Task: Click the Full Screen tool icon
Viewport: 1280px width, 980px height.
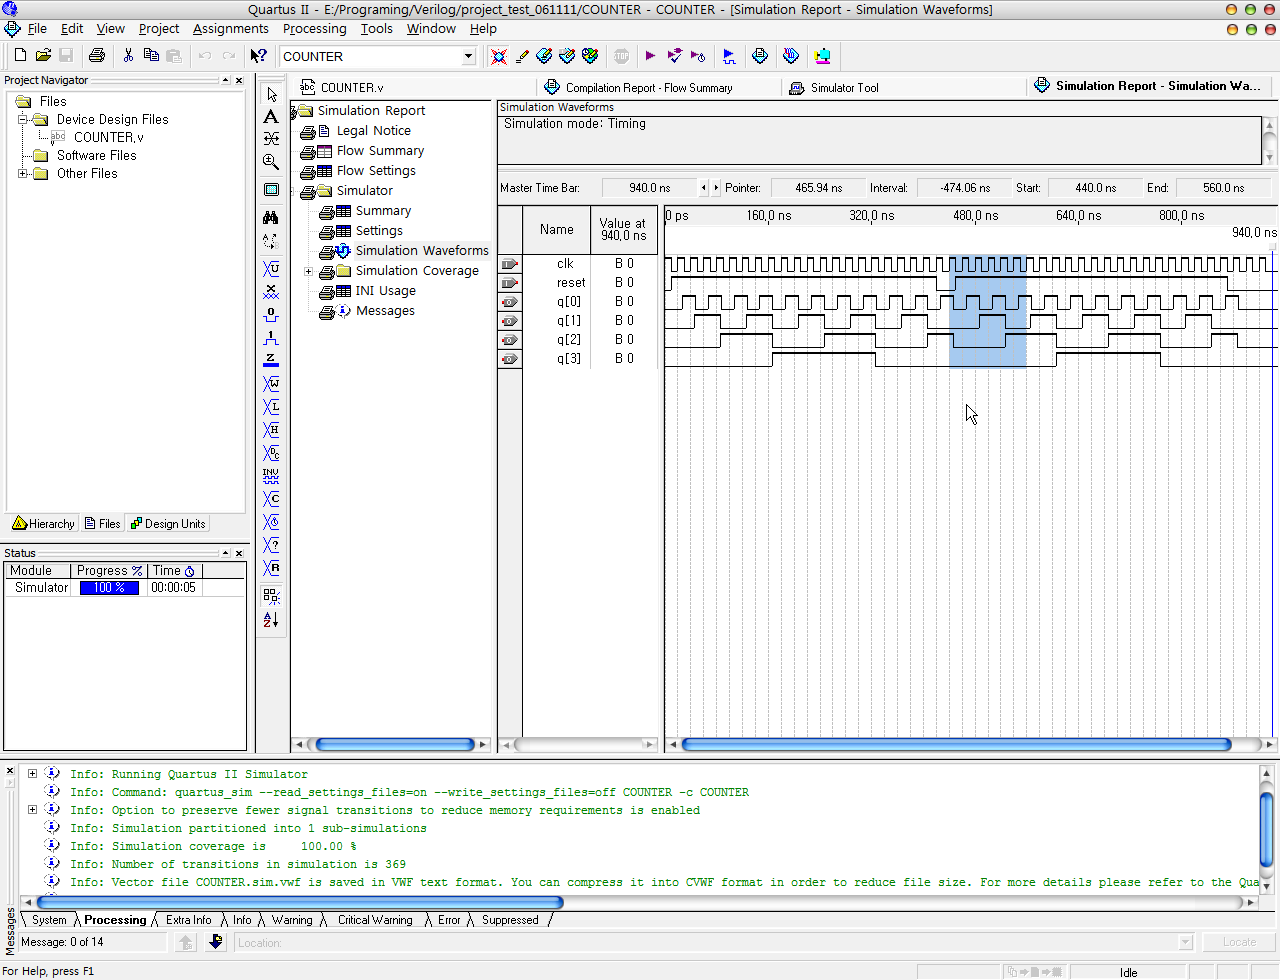Action: click(271, 190)
